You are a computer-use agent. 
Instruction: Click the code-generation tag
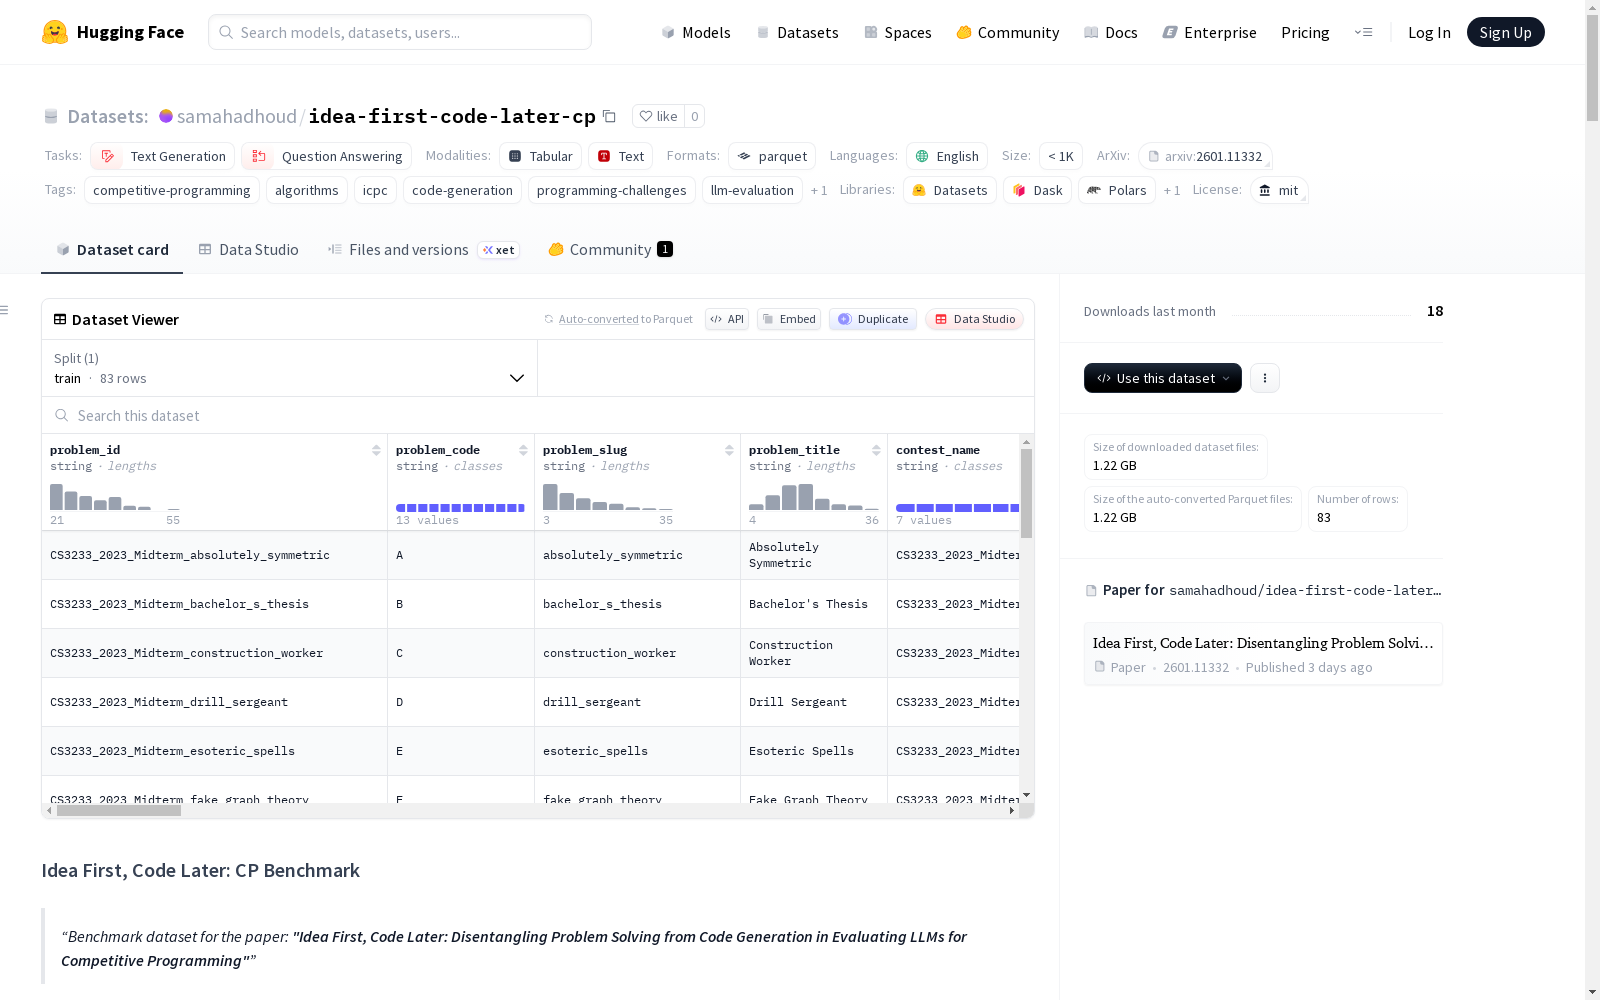coord(462,190)
